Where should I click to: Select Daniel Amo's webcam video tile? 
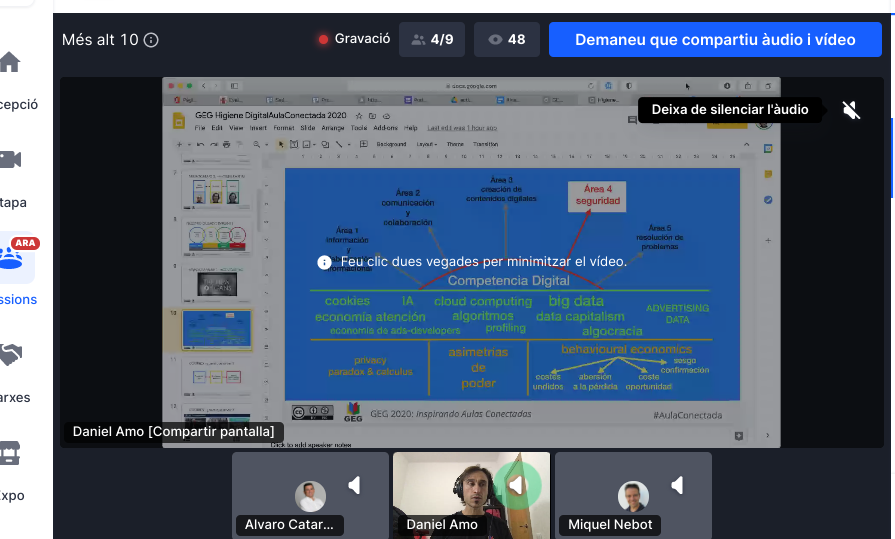coord(471,496)
